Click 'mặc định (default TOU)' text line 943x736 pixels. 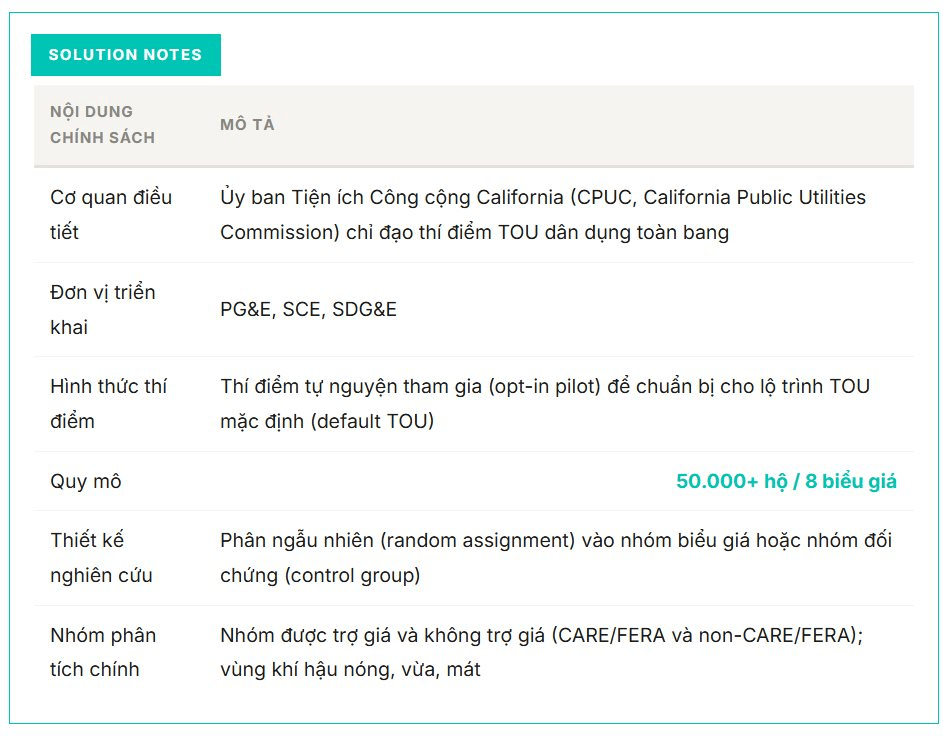[x=327, y=421]
